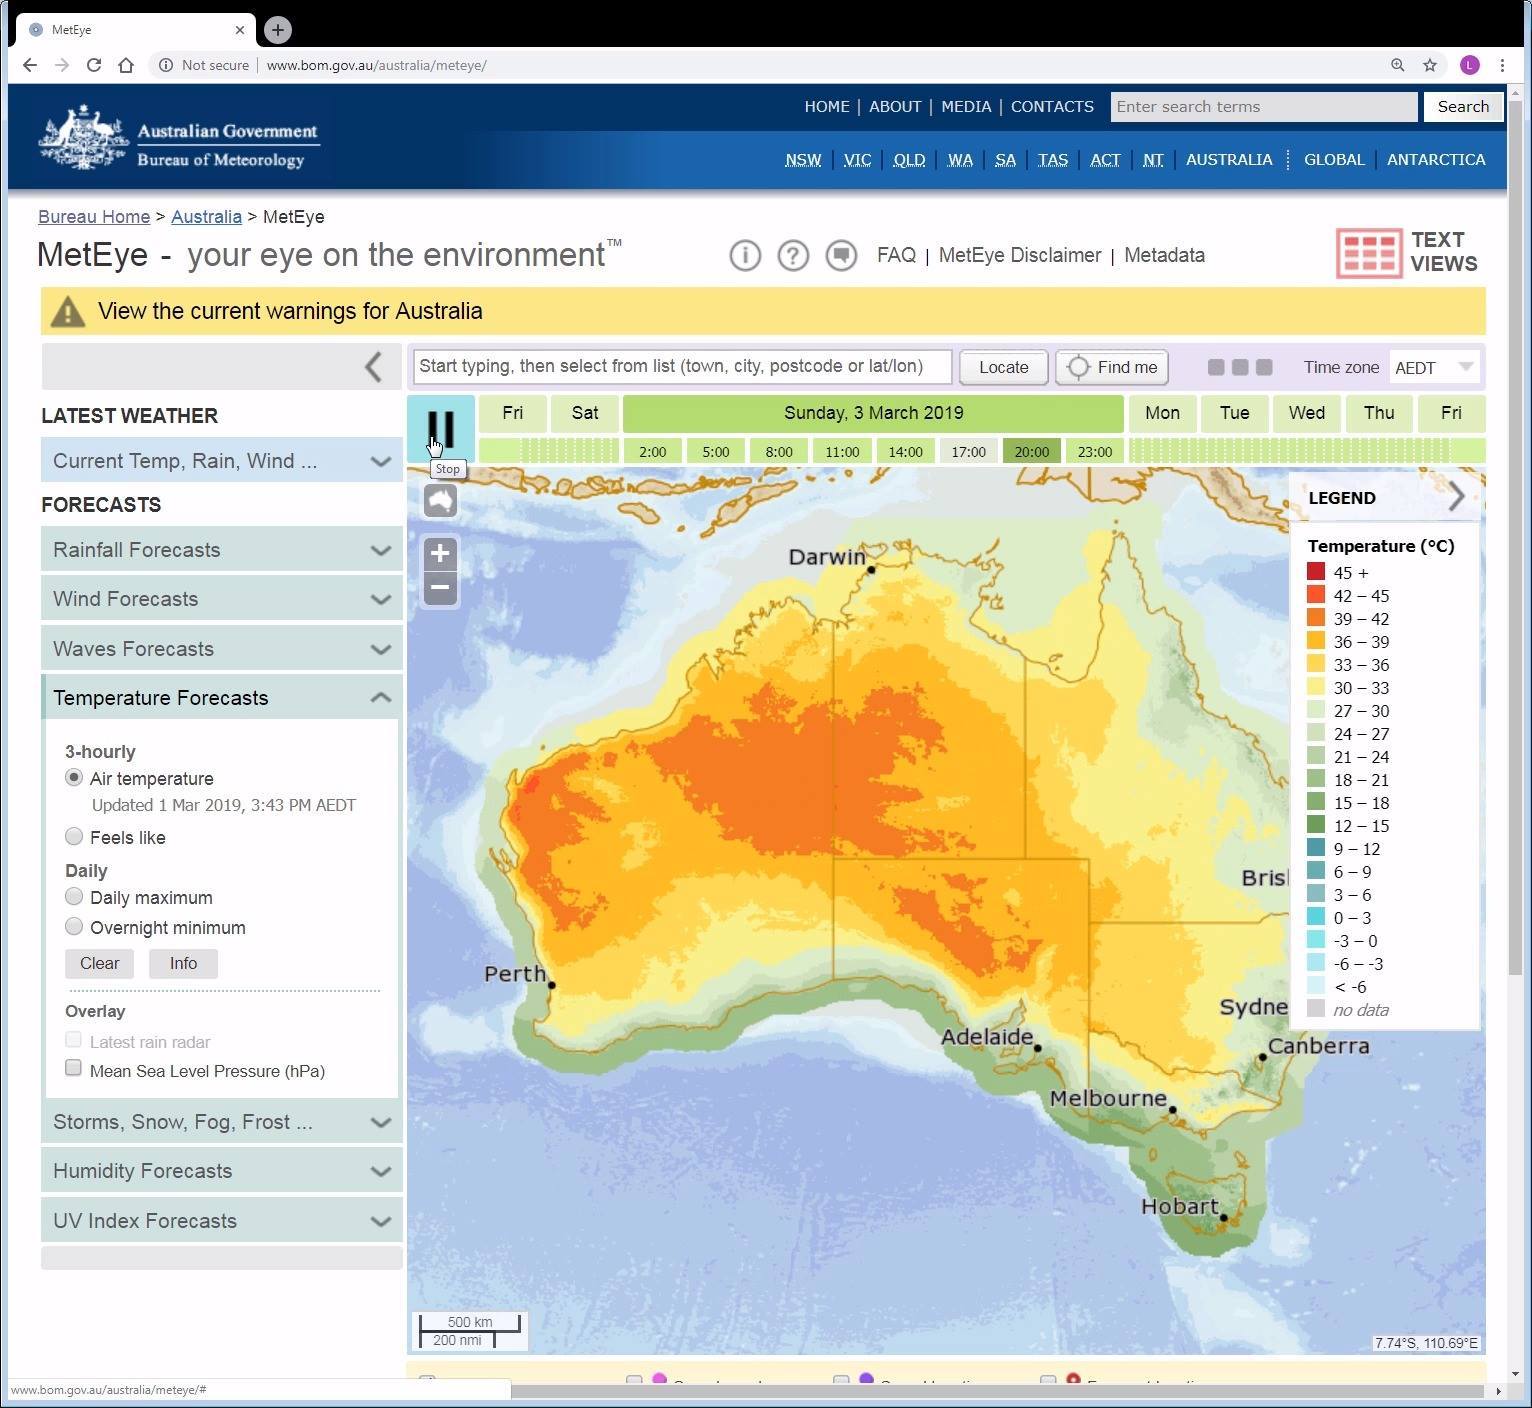
Task: Expand the Waves Forecasts section
Action: (222, 649)
